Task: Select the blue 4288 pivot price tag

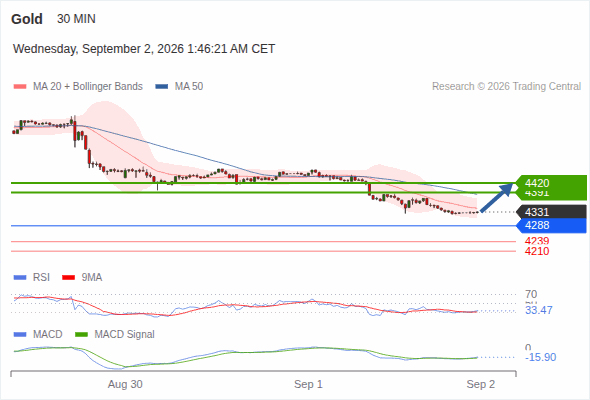Action: pos(551,225)
